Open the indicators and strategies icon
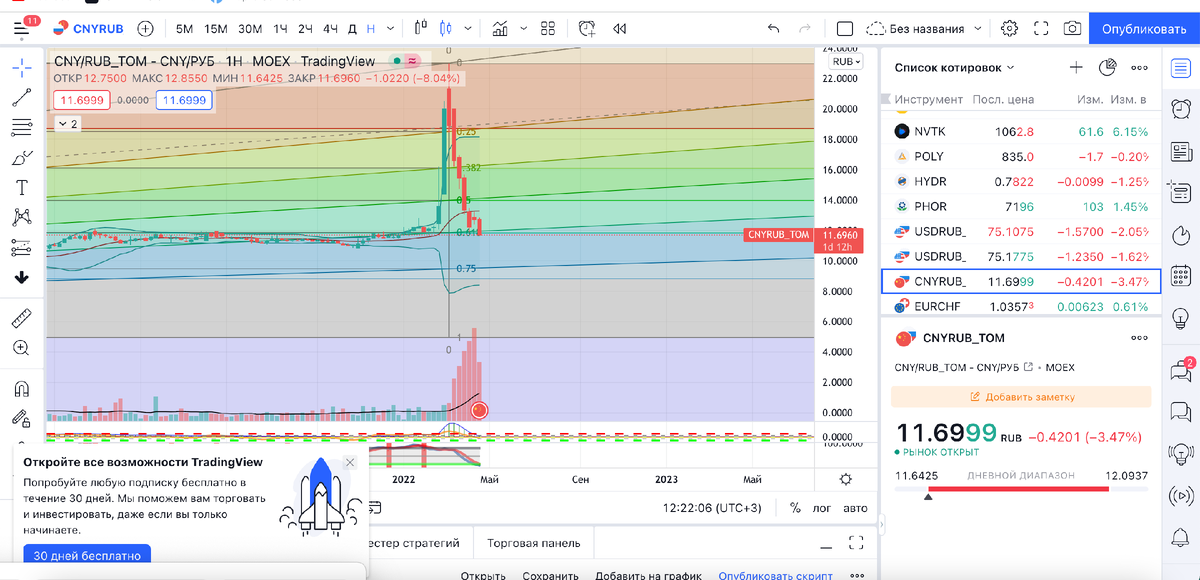 [x=500, y=29]
